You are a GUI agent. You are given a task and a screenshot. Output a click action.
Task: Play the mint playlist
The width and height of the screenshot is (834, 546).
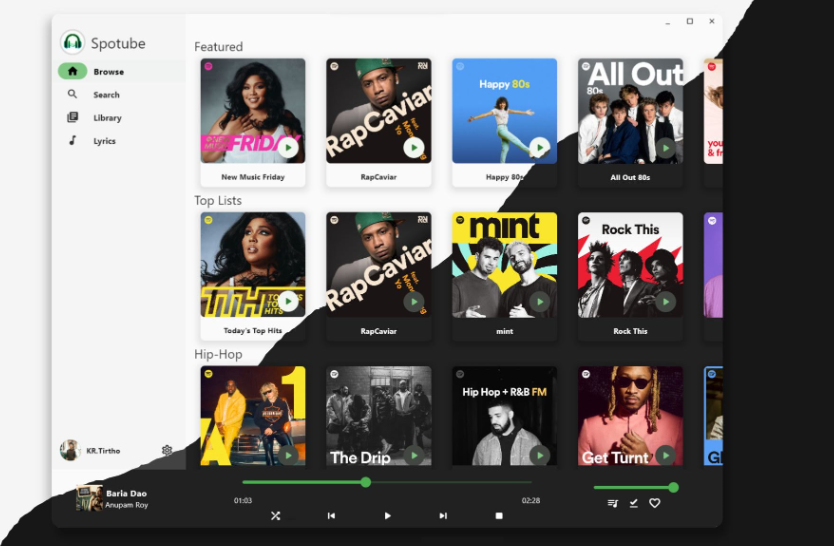point(539,301)
